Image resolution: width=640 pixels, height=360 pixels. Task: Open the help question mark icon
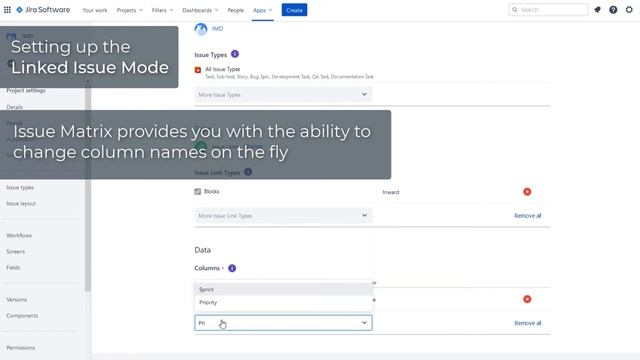click(613, 10)
